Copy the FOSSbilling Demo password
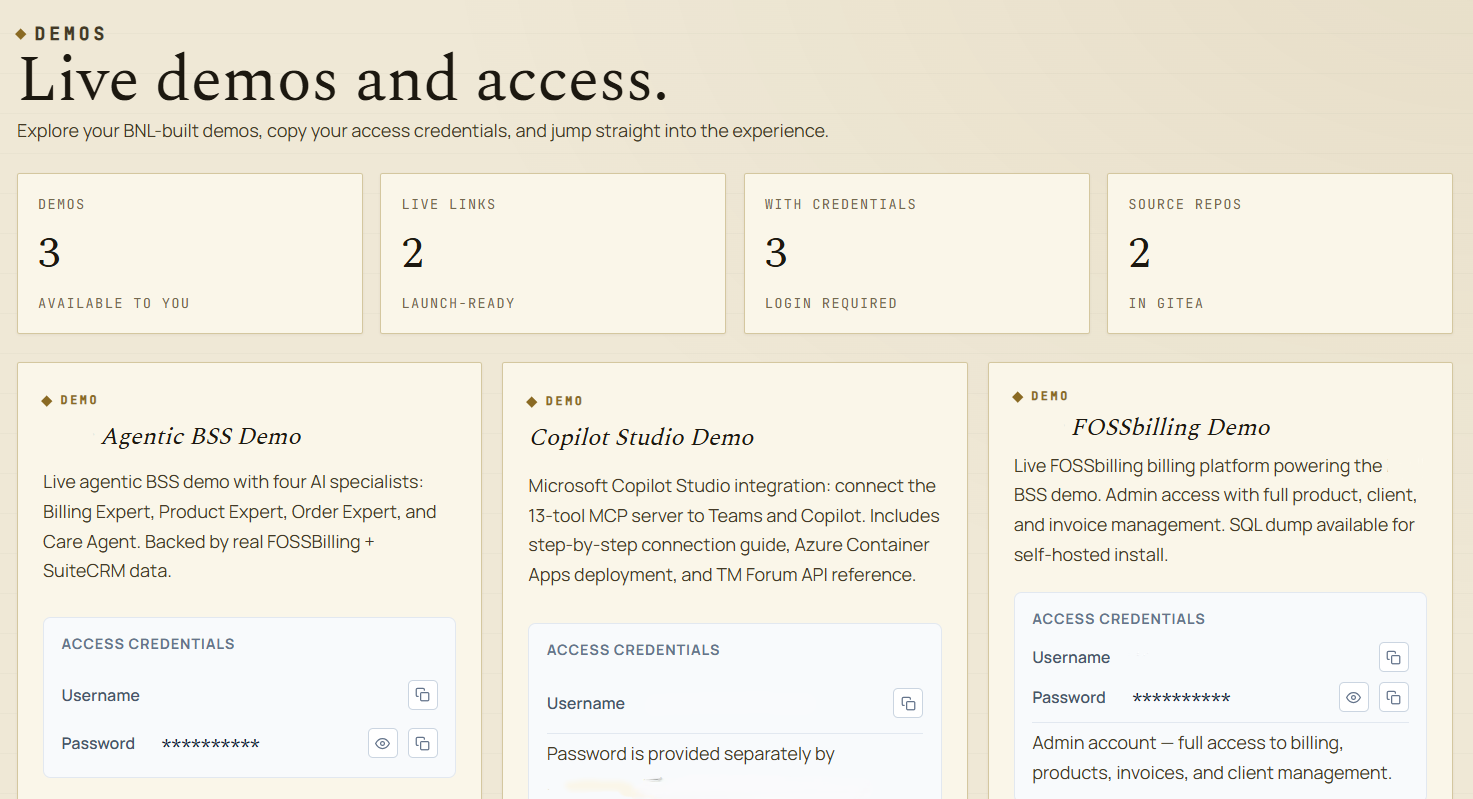 [x=1394, y=697]
